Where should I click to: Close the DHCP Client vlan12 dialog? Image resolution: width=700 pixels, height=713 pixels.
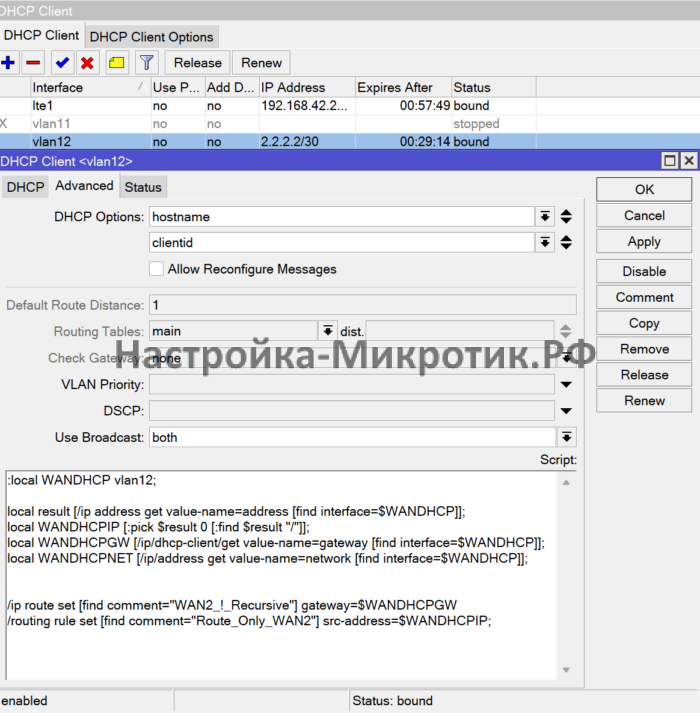pyautogui.click(x=689, y=161)
